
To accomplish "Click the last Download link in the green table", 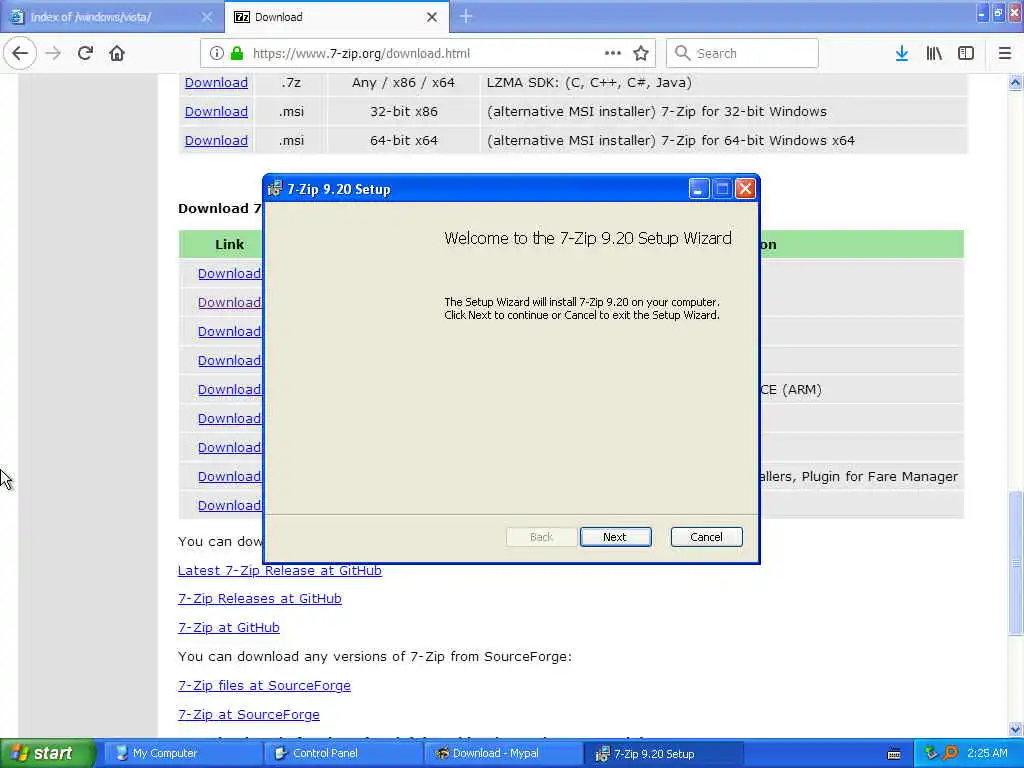I will click(229, 505).
